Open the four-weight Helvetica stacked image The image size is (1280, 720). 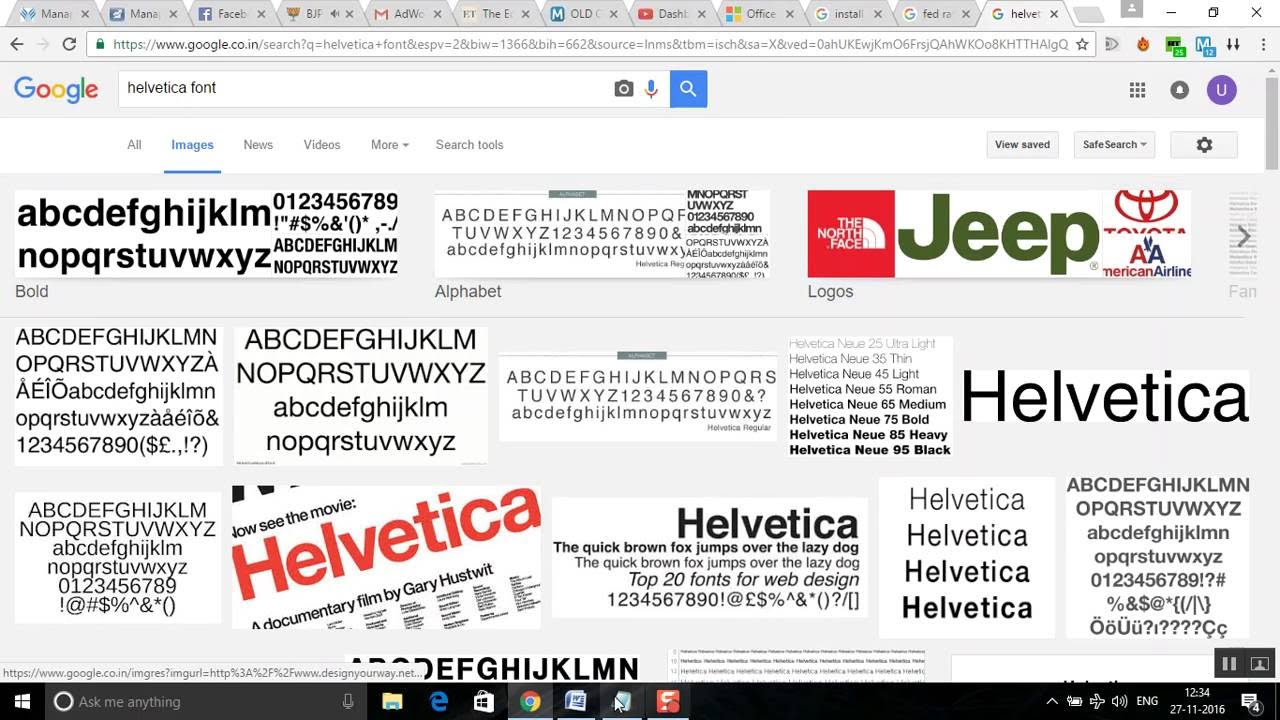click(x=967, y=557)
